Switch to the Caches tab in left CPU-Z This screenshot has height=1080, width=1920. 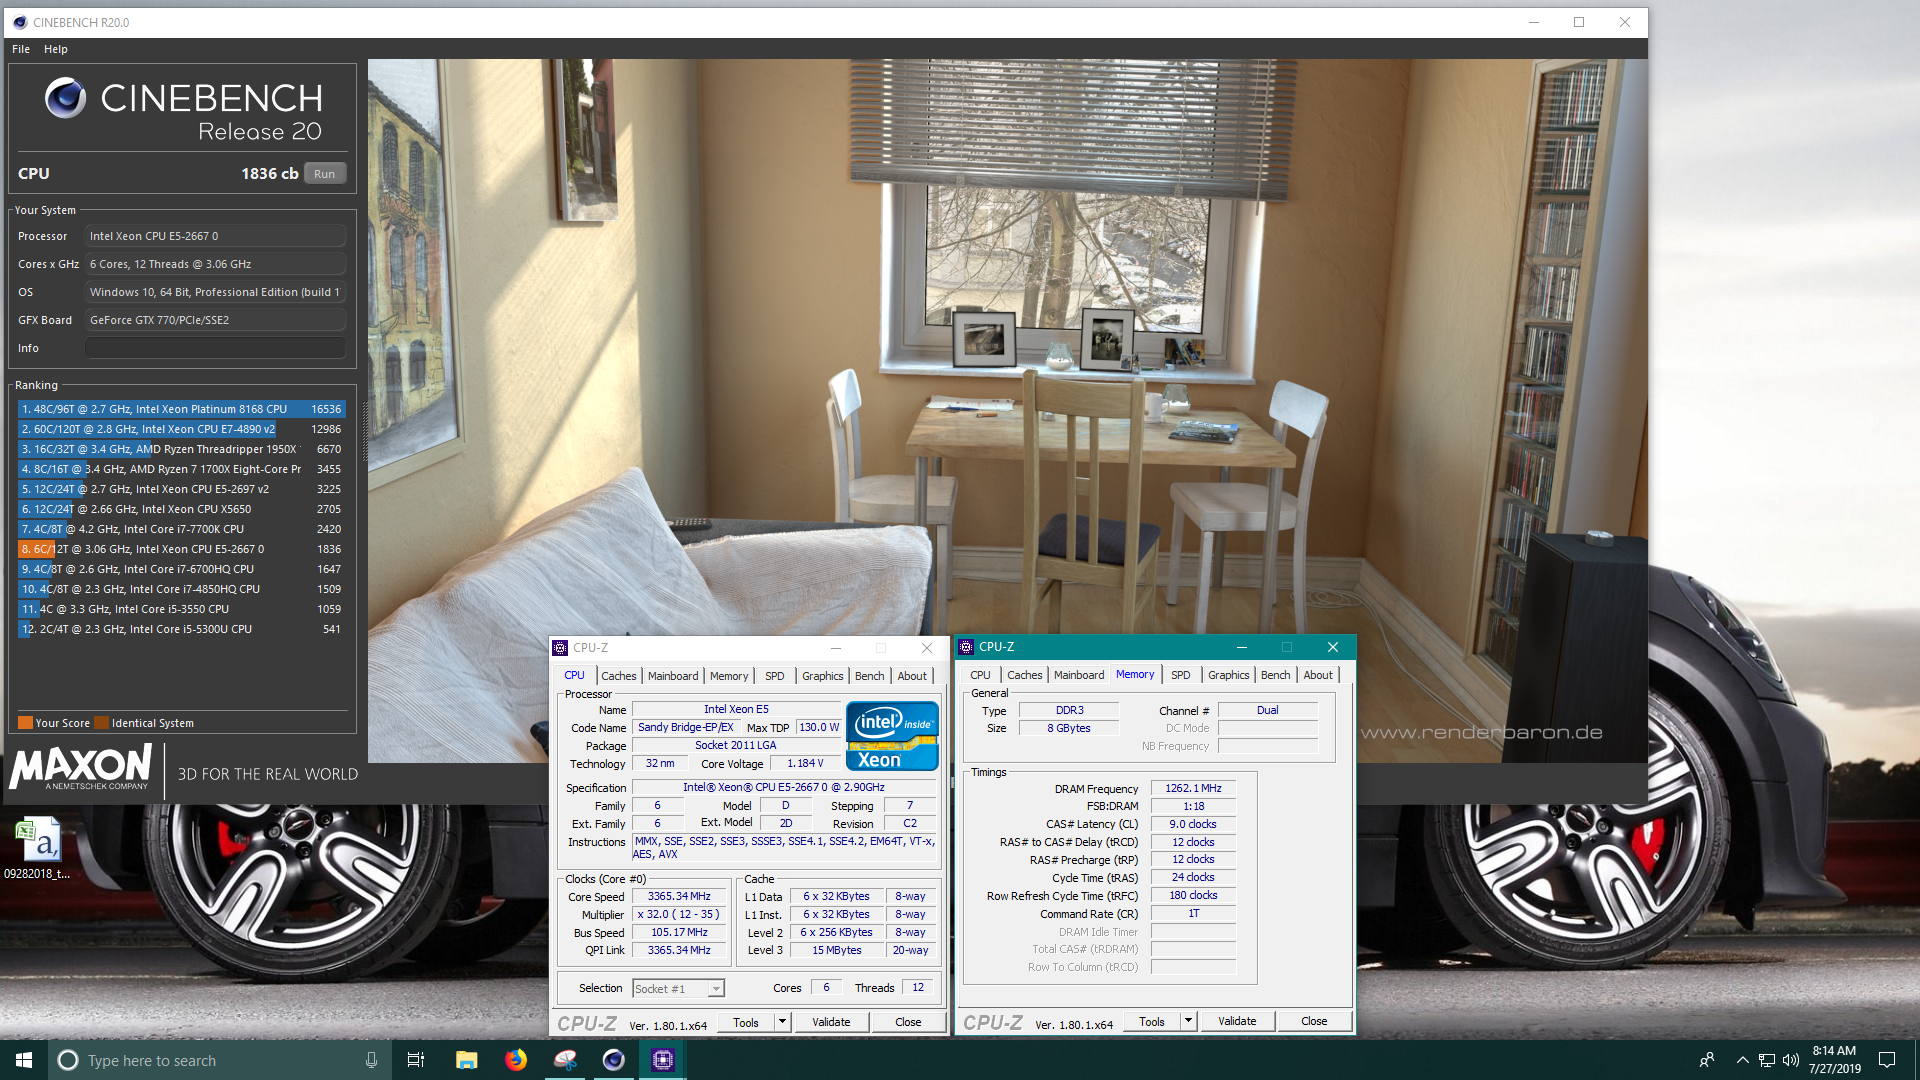coord(619,676)
